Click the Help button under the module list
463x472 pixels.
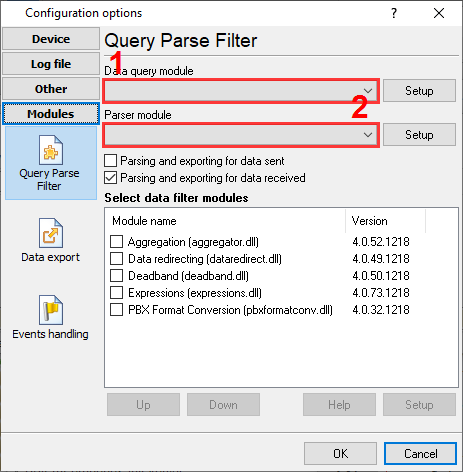[339, 405]
